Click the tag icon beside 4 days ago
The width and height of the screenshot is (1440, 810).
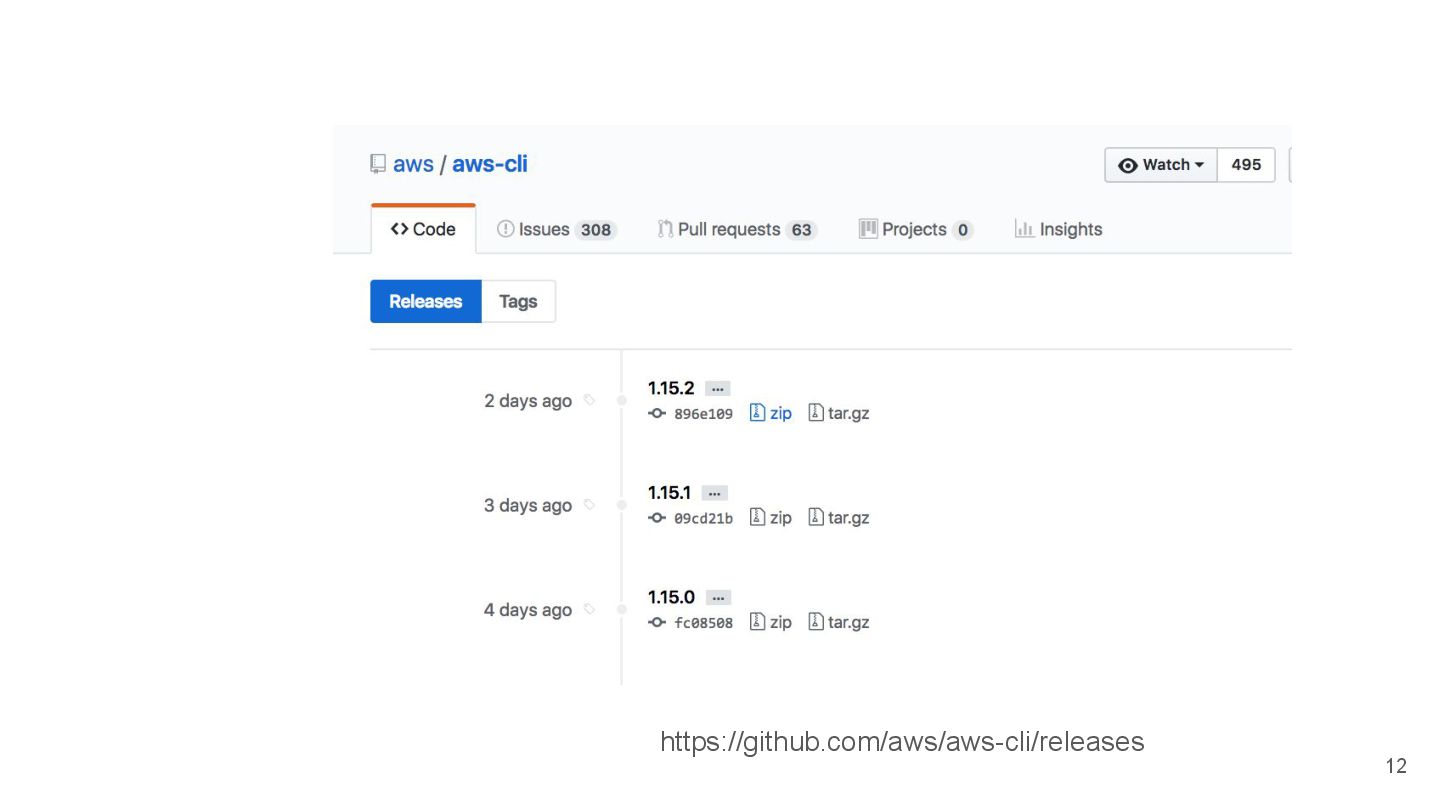(x=589, y=609)
